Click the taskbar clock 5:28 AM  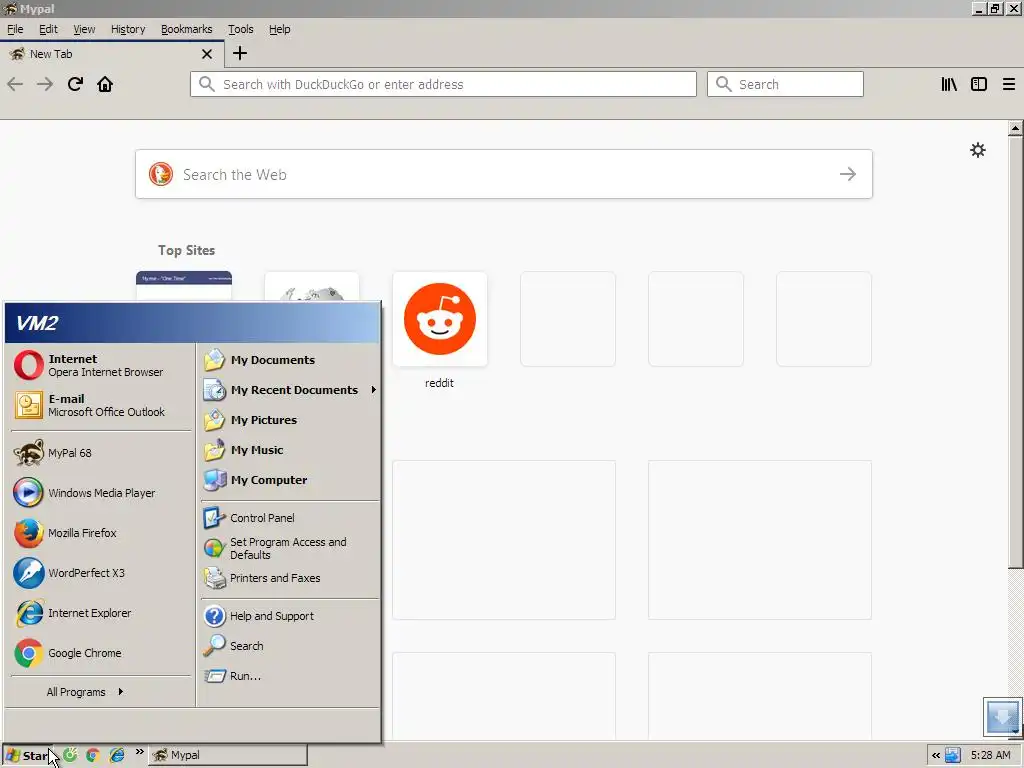pyautogui.click(x=990, y=755)
